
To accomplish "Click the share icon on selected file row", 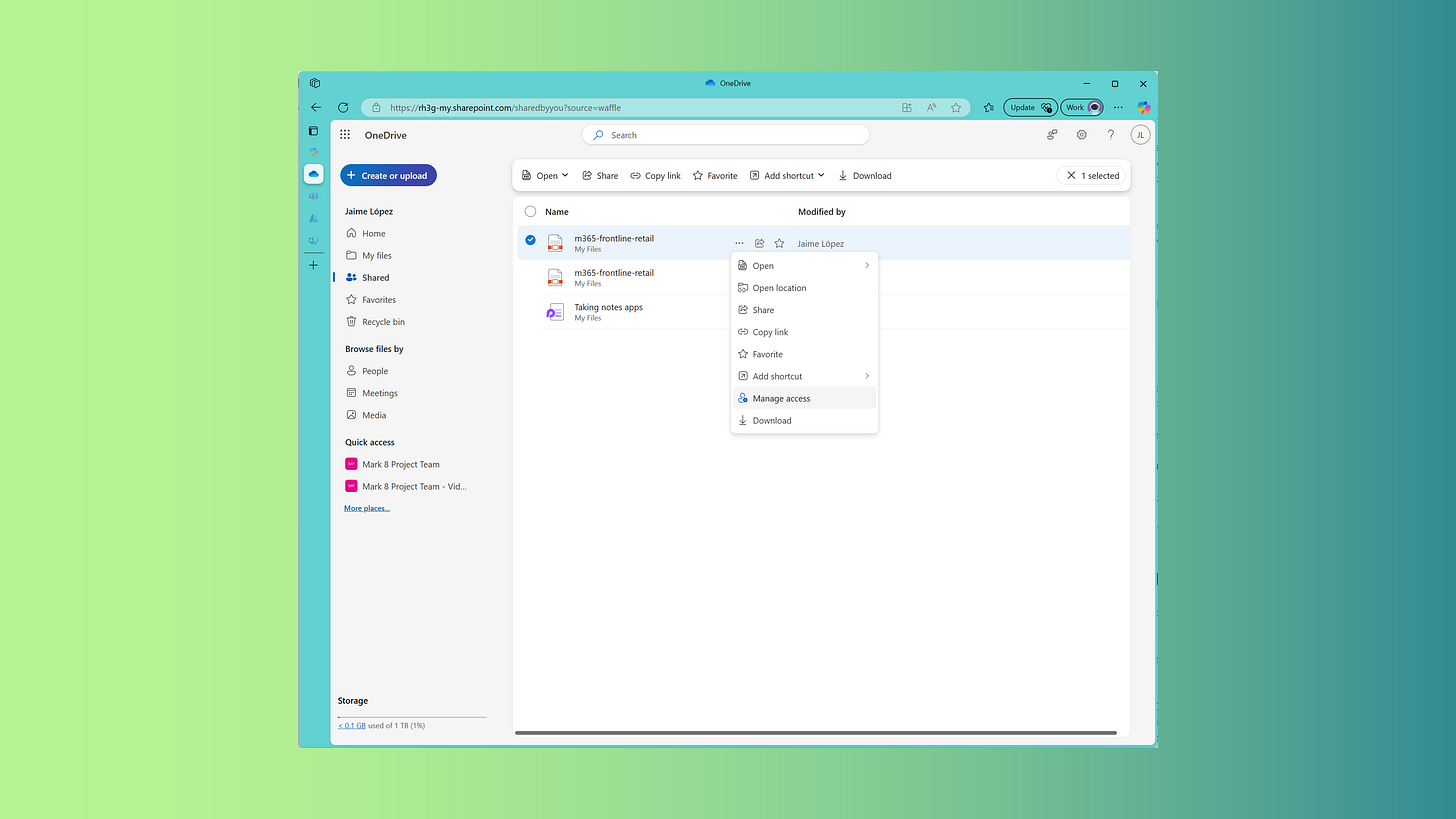I will click(760, 243).
